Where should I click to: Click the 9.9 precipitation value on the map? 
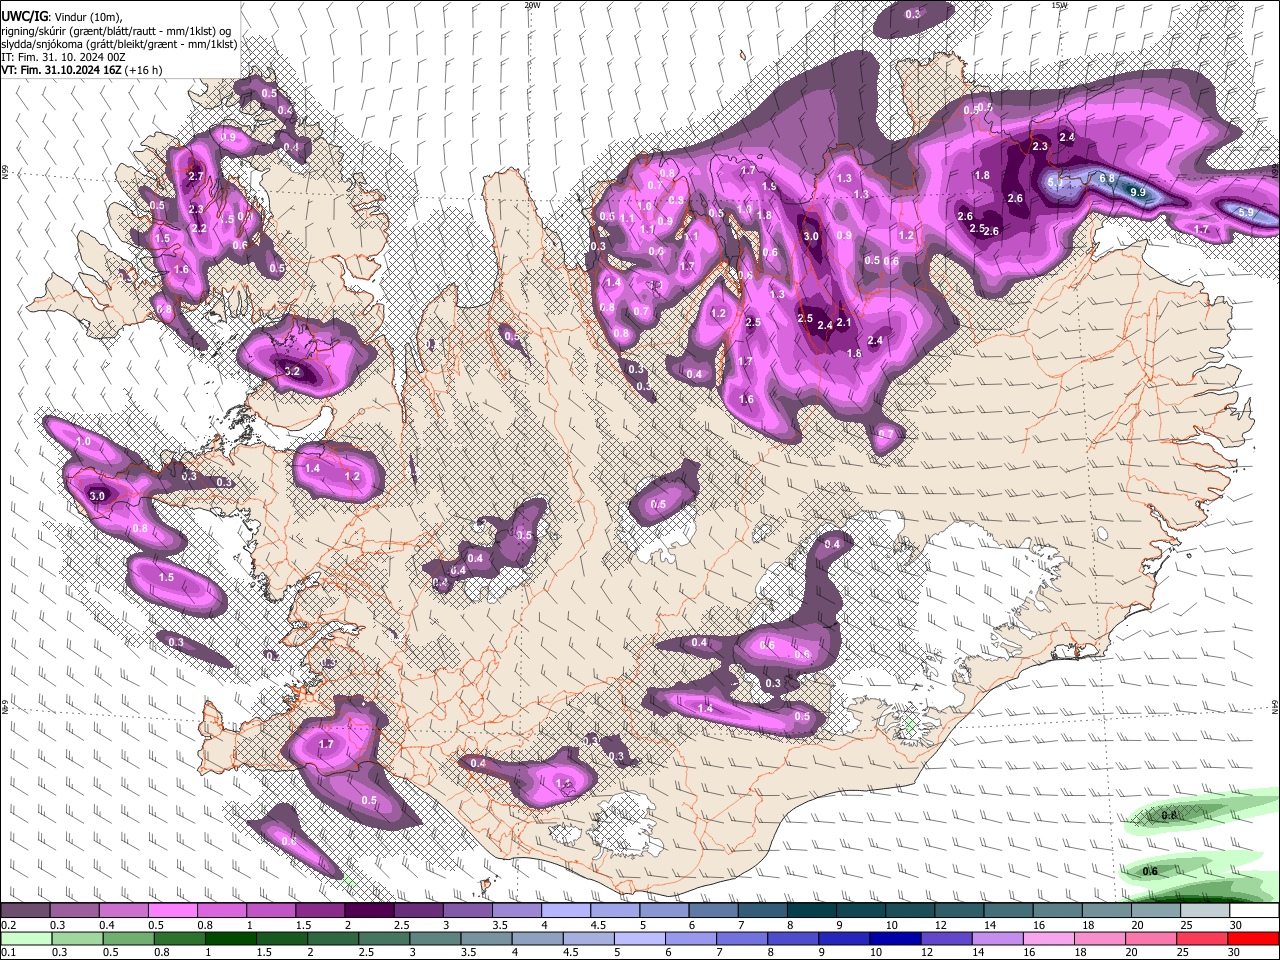tap(1137, 192)
